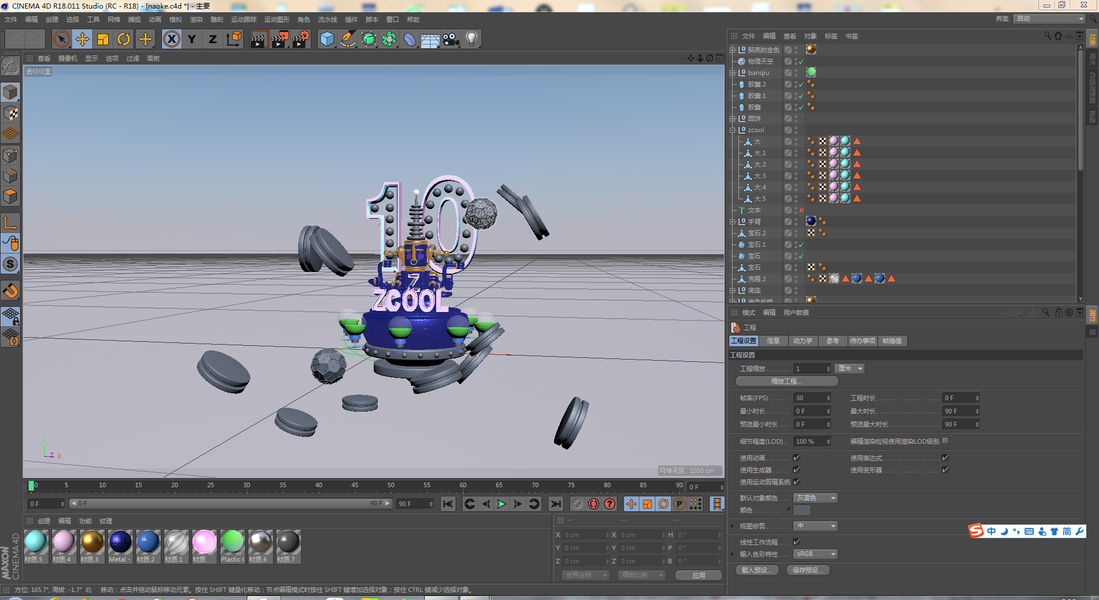
Task: Switch to Model mode in left palette
Action: click(x=11, y=92)
